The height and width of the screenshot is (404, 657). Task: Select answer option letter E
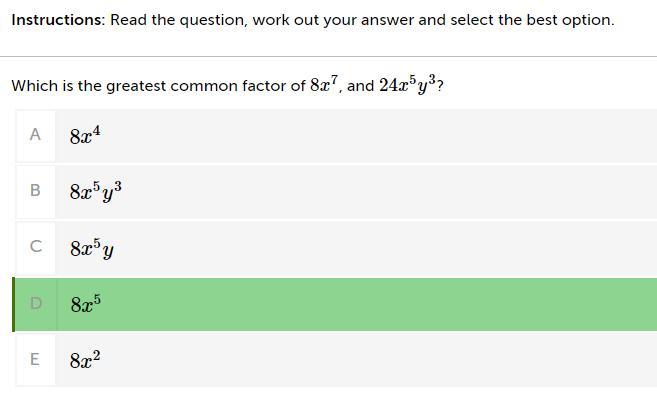(35, 360)
